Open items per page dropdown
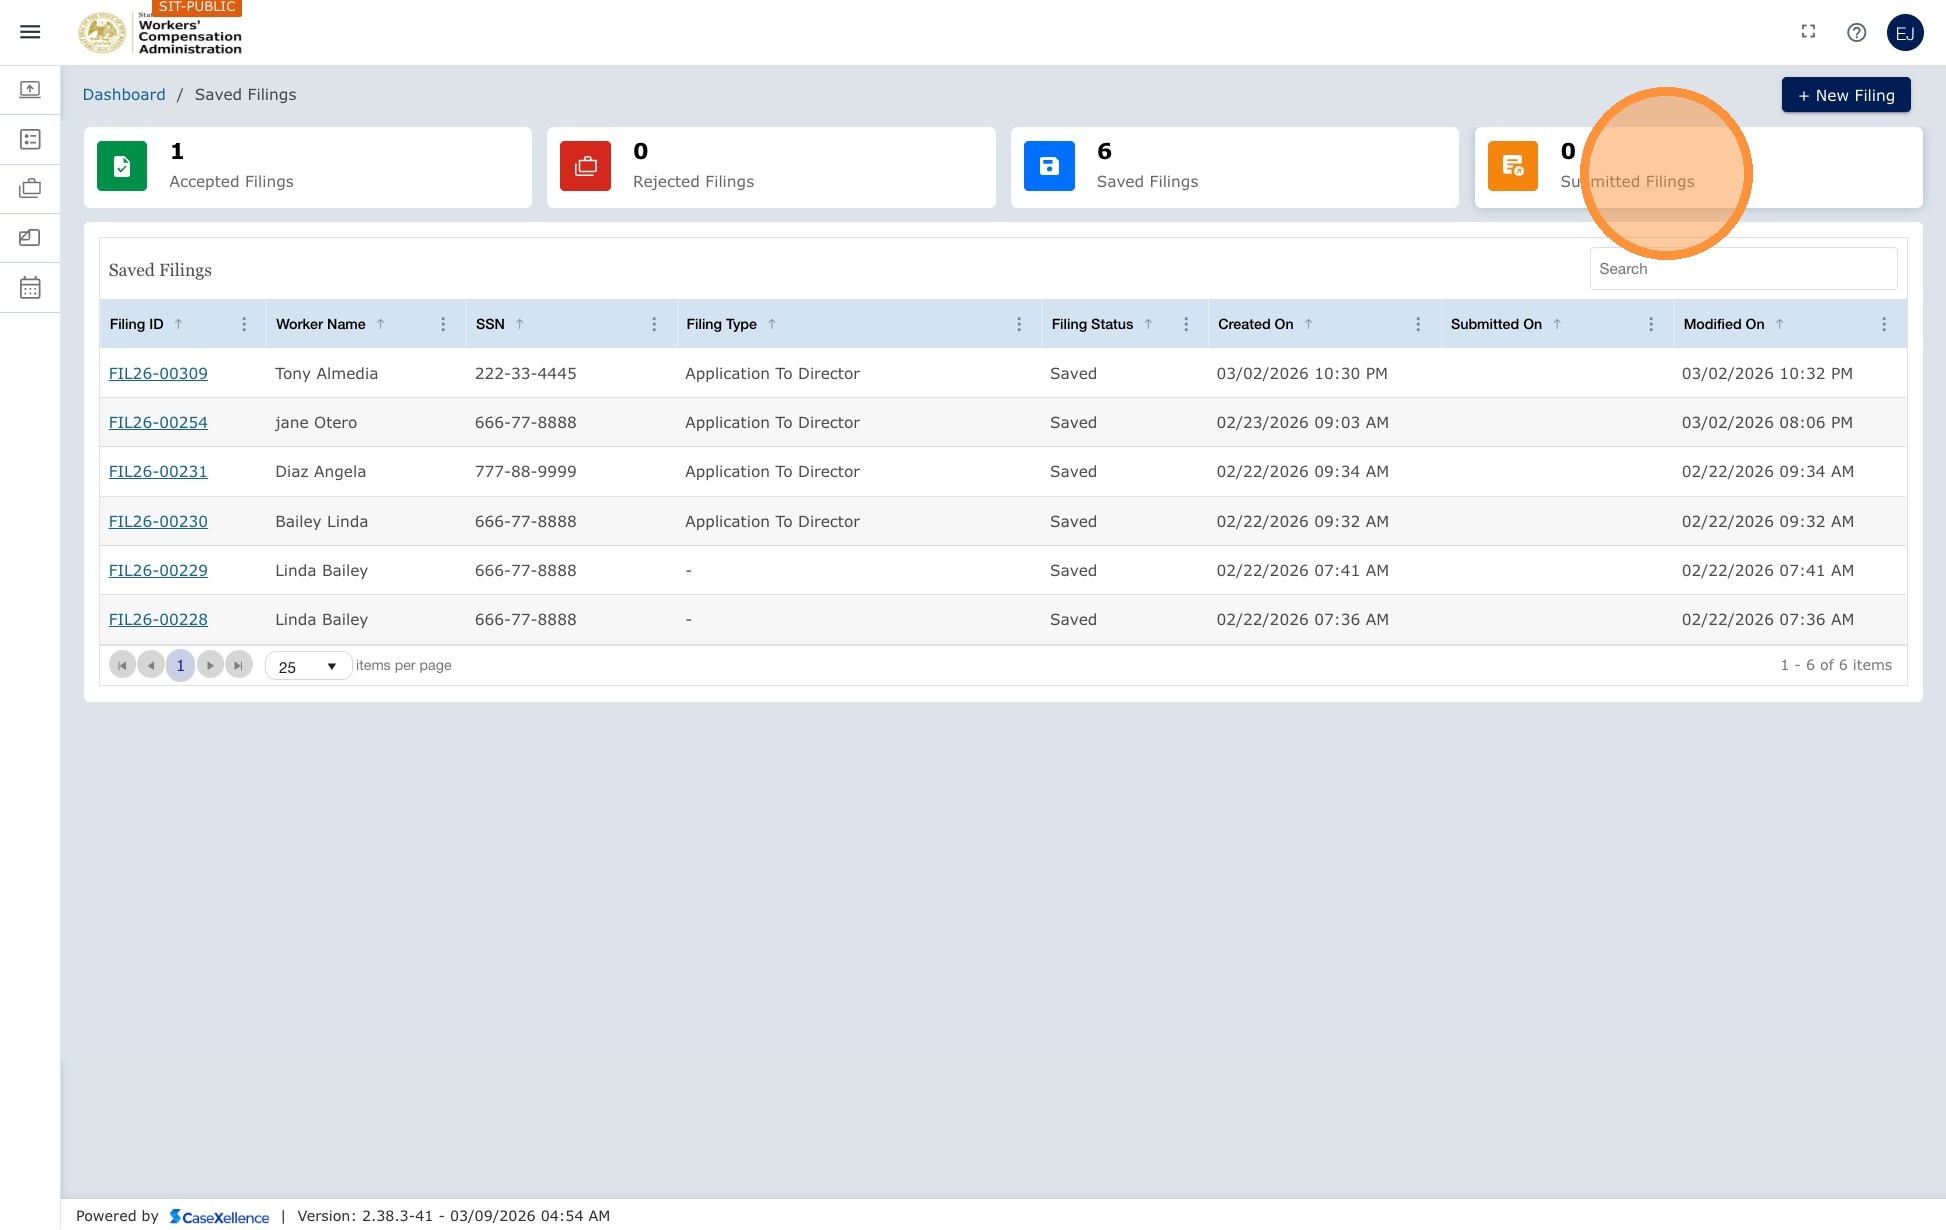This screenshot has height=1230, width=1946. (308, 666)
